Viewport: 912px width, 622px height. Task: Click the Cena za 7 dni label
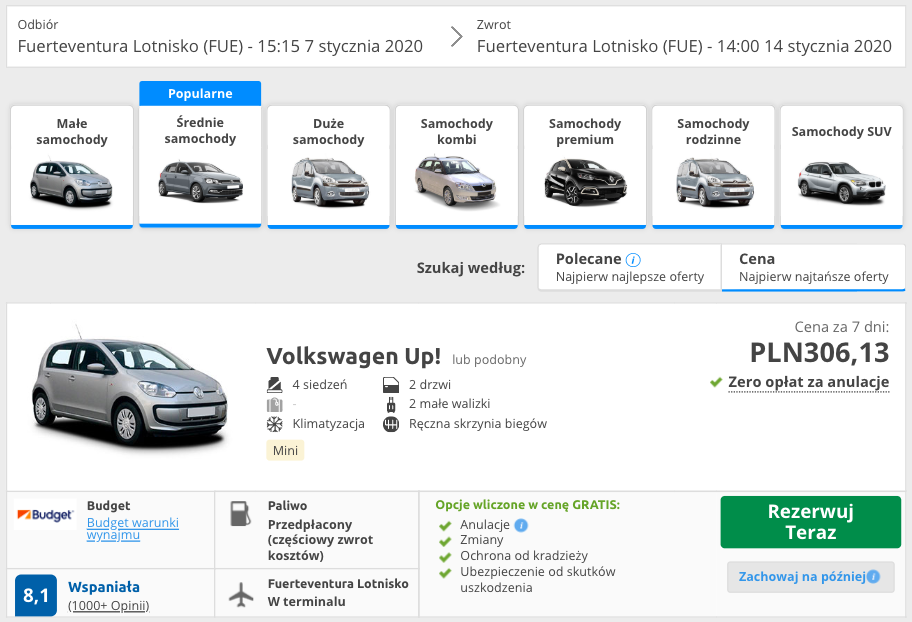842,327
